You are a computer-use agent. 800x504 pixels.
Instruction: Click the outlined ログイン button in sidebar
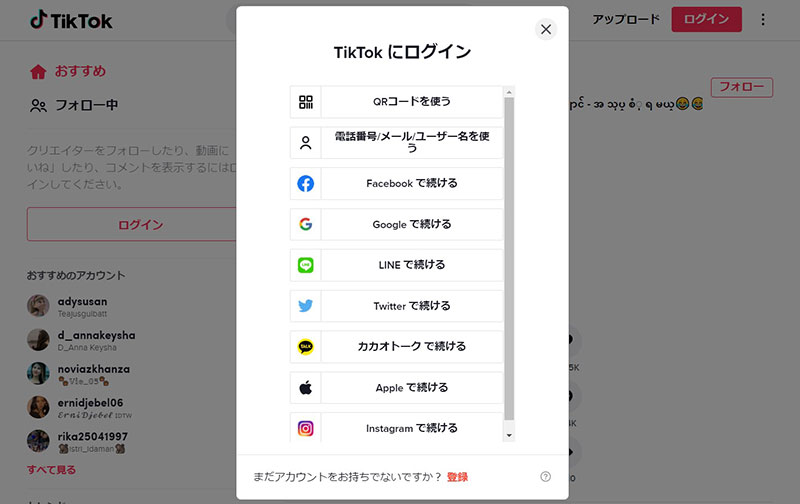pyautogui.click(x=132, y=224)
